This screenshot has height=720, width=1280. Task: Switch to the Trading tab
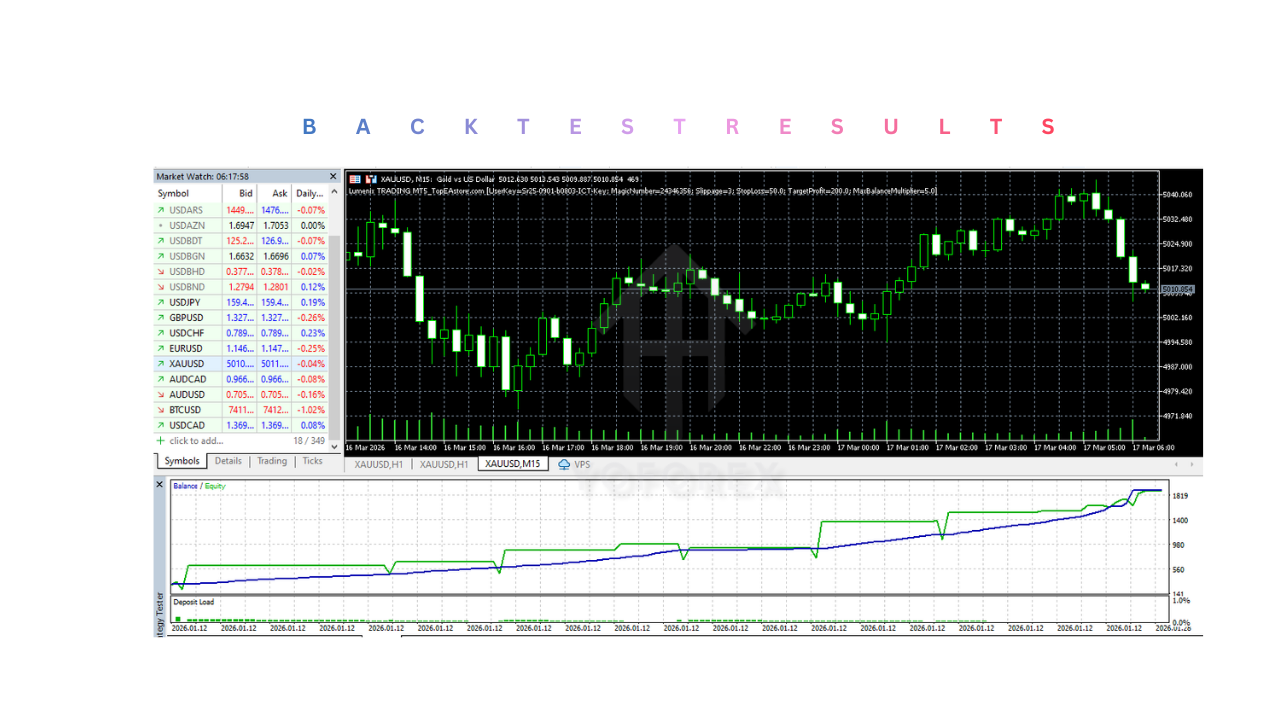[271, 461]
